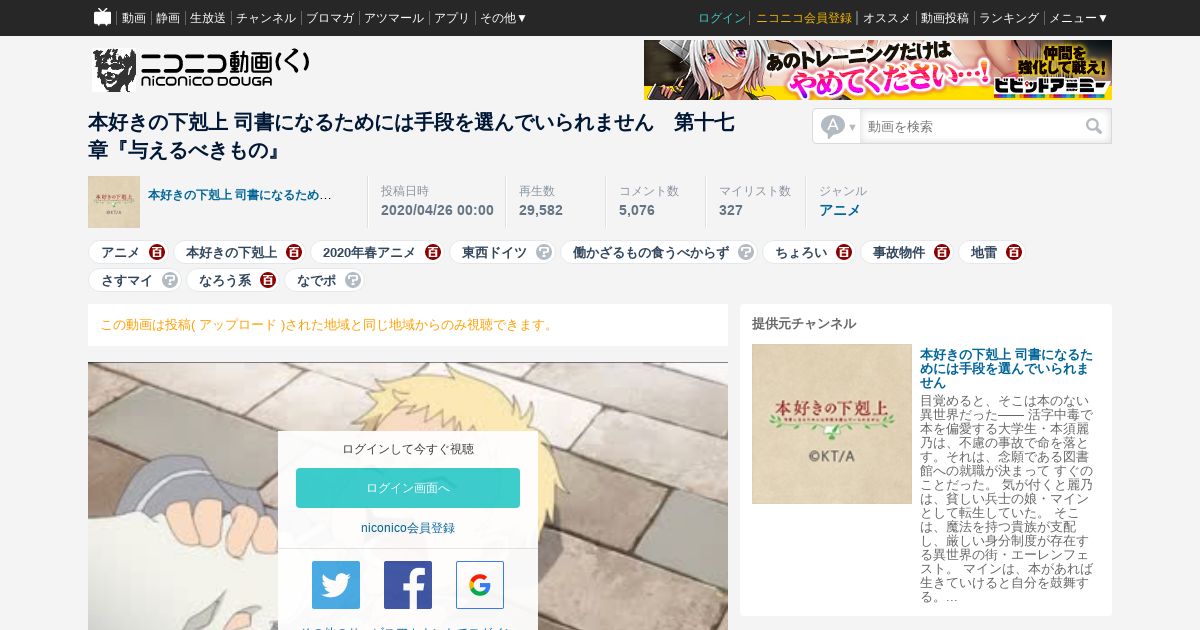
Task: Click the channel thumbnail beside the title
Action: tap(114, 202)
